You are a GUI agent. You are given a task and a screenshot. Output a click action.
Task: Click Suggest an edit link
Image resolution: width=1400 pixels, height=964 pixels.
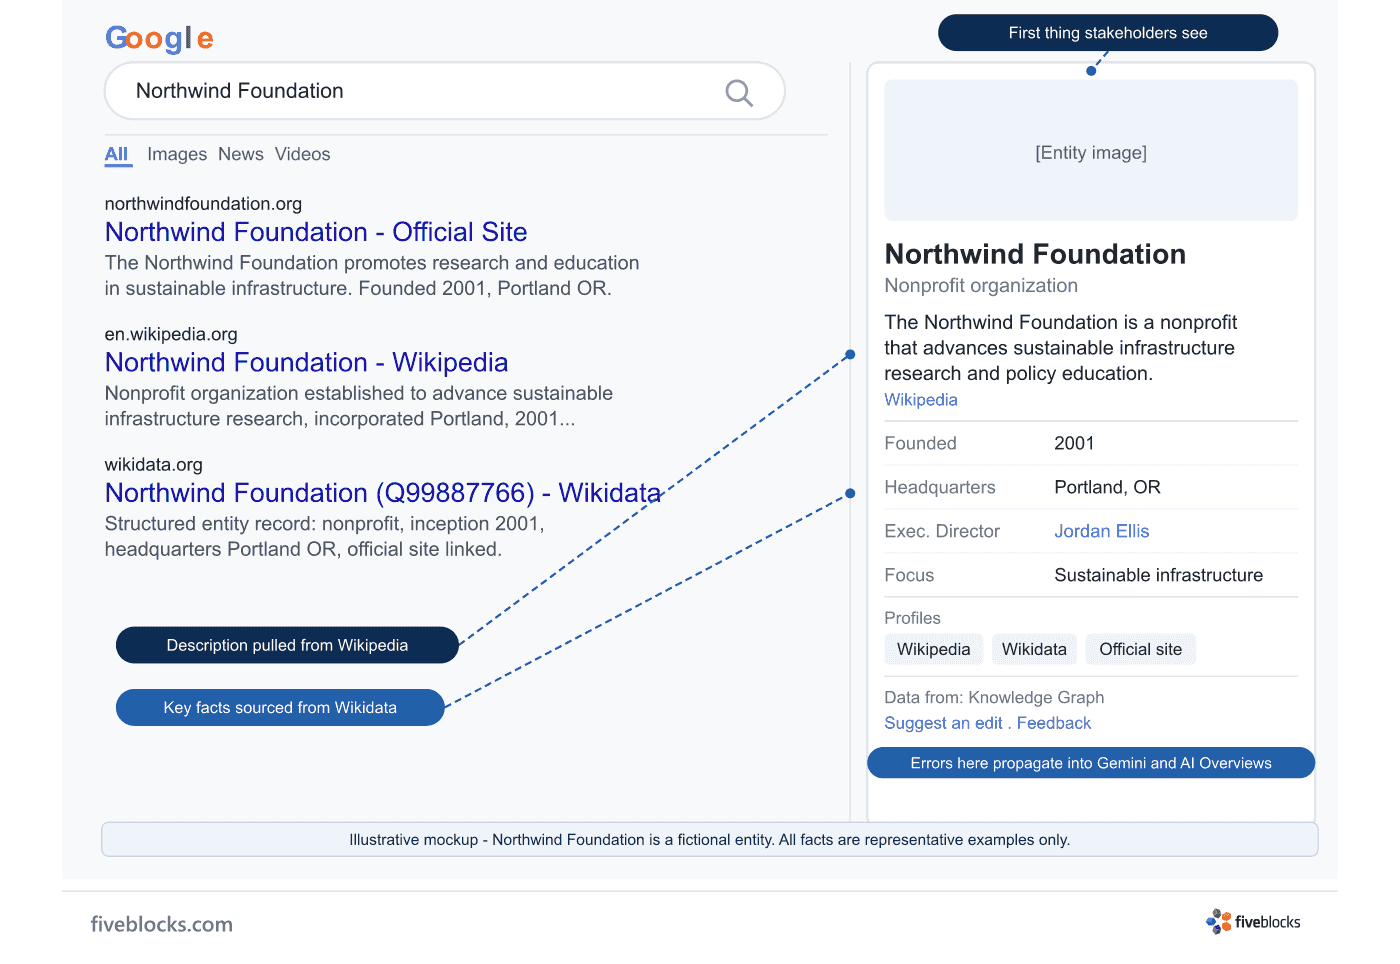pos(943,723)
